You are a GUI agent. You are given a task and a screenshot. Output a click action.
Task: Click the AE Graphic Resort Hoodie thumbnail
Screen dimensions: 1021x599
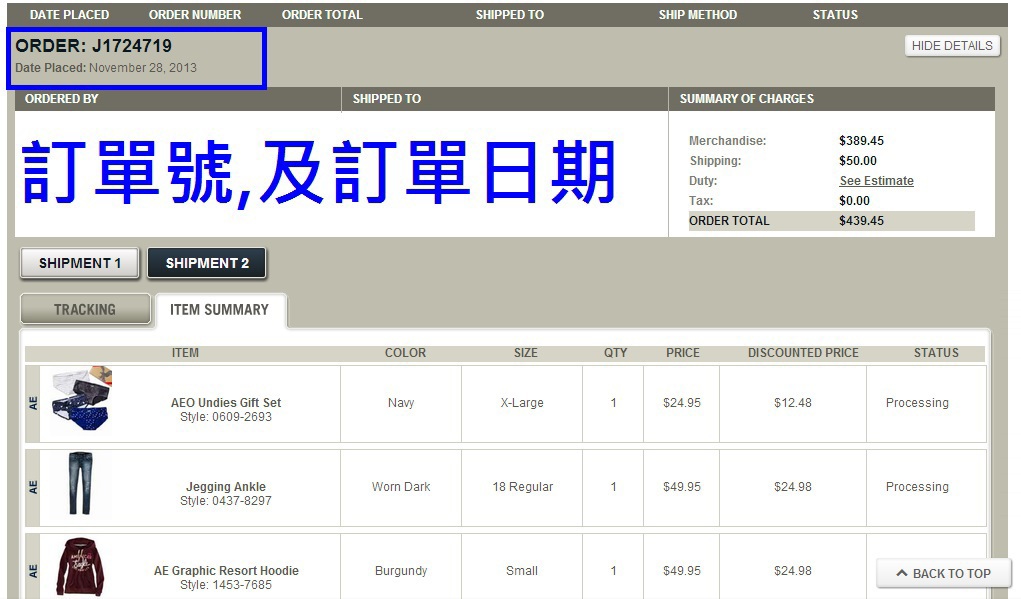click(80, 566)
